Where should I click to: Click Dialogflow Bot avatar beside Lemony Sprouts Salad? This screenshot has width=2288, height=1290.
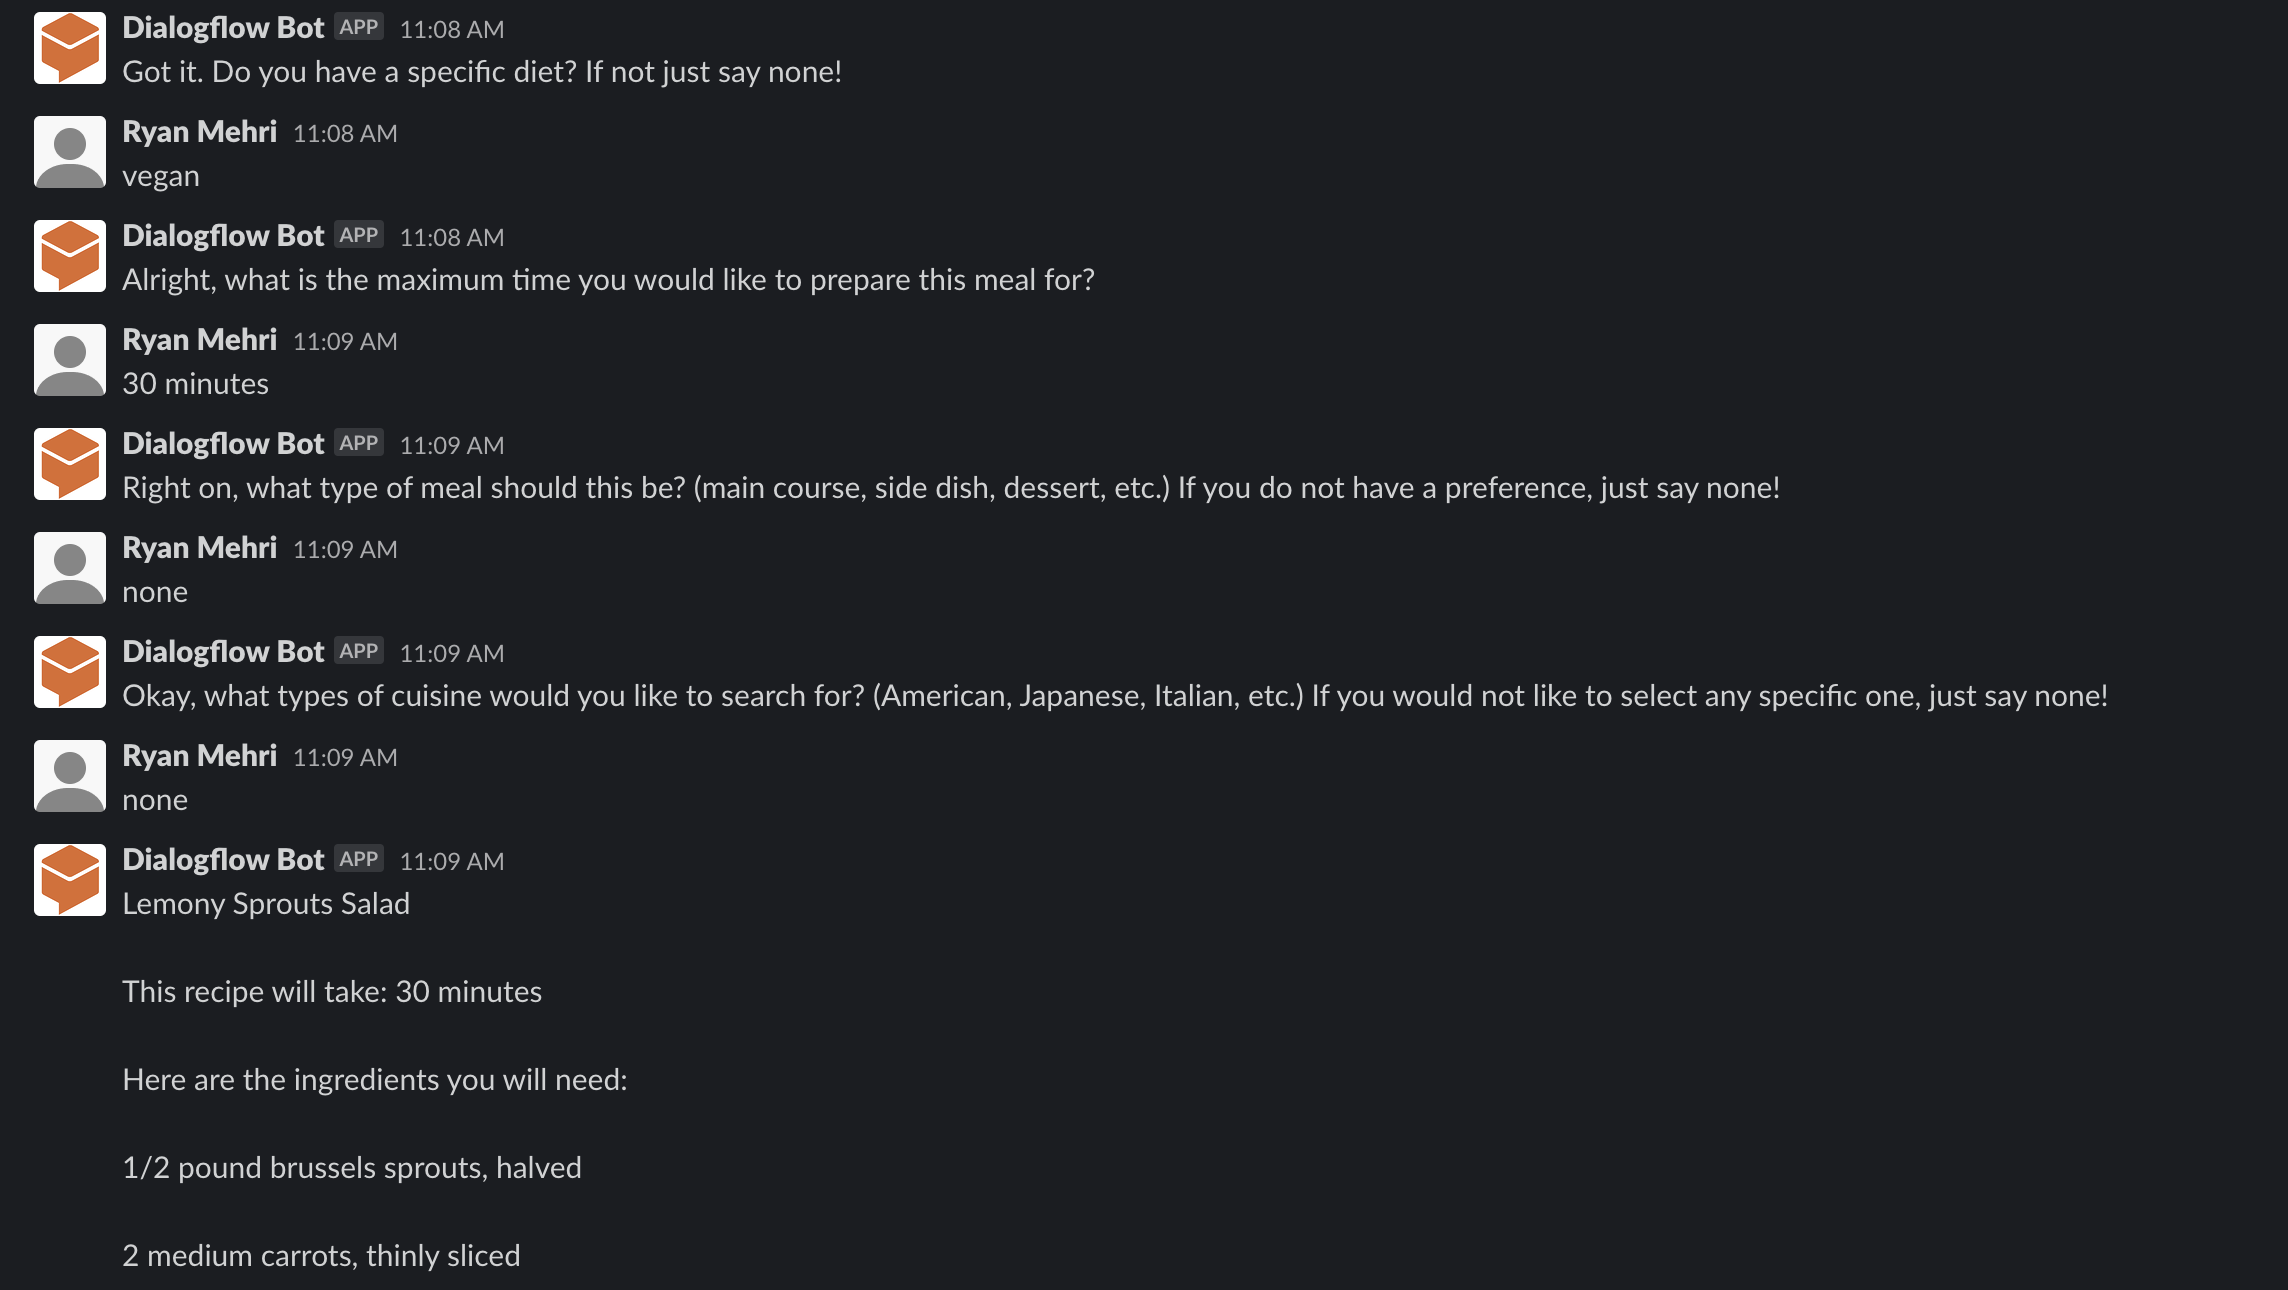click(70, 880)
